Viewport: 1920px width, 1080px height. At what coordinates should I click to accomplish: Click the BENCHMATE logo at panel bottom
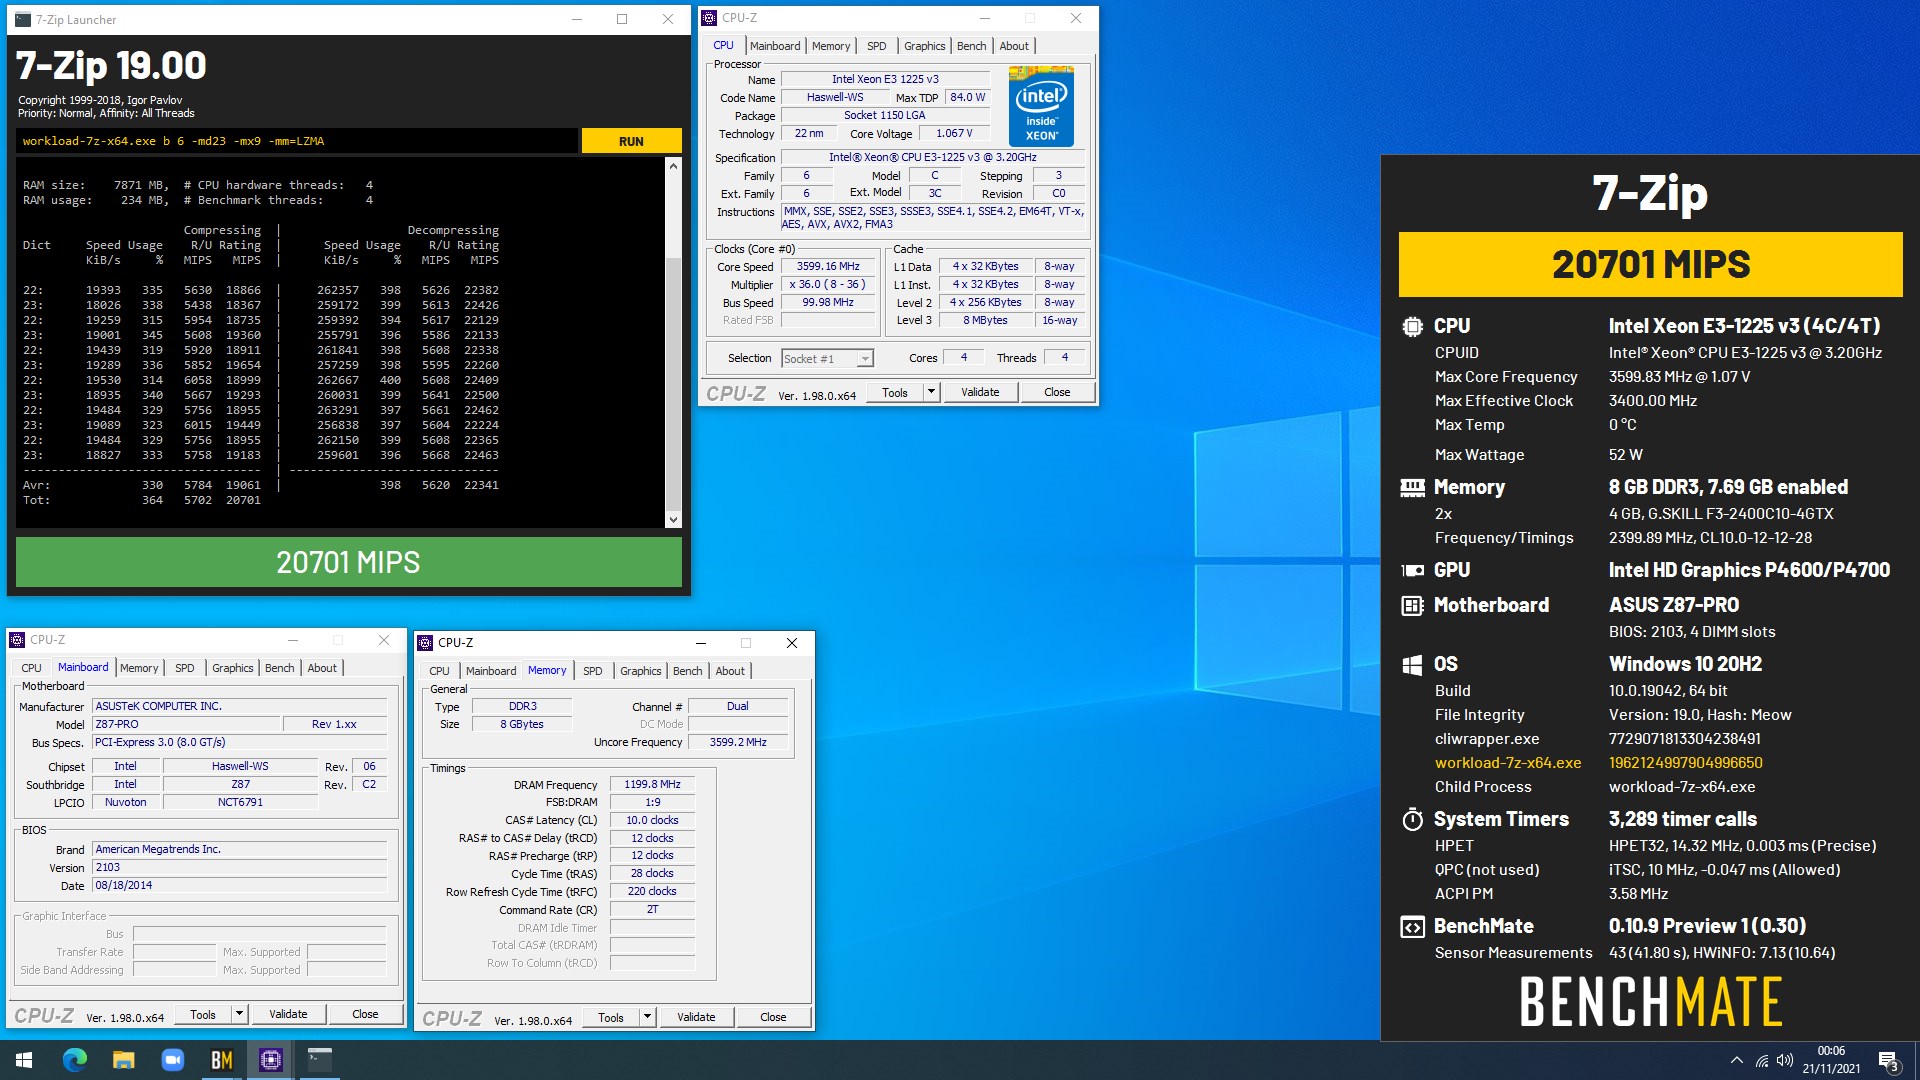tap(1650, 1002)
